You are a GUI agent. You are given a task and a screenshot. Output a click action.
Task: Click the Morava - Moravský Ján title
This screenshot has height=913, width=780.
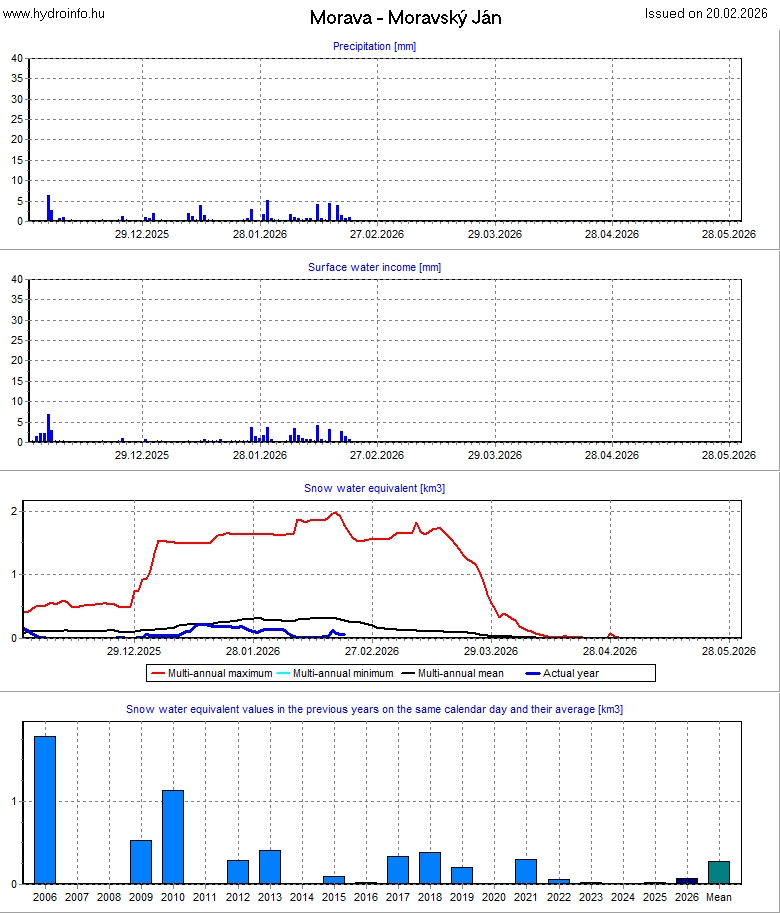pyautogui.click(x=405, y=18)
